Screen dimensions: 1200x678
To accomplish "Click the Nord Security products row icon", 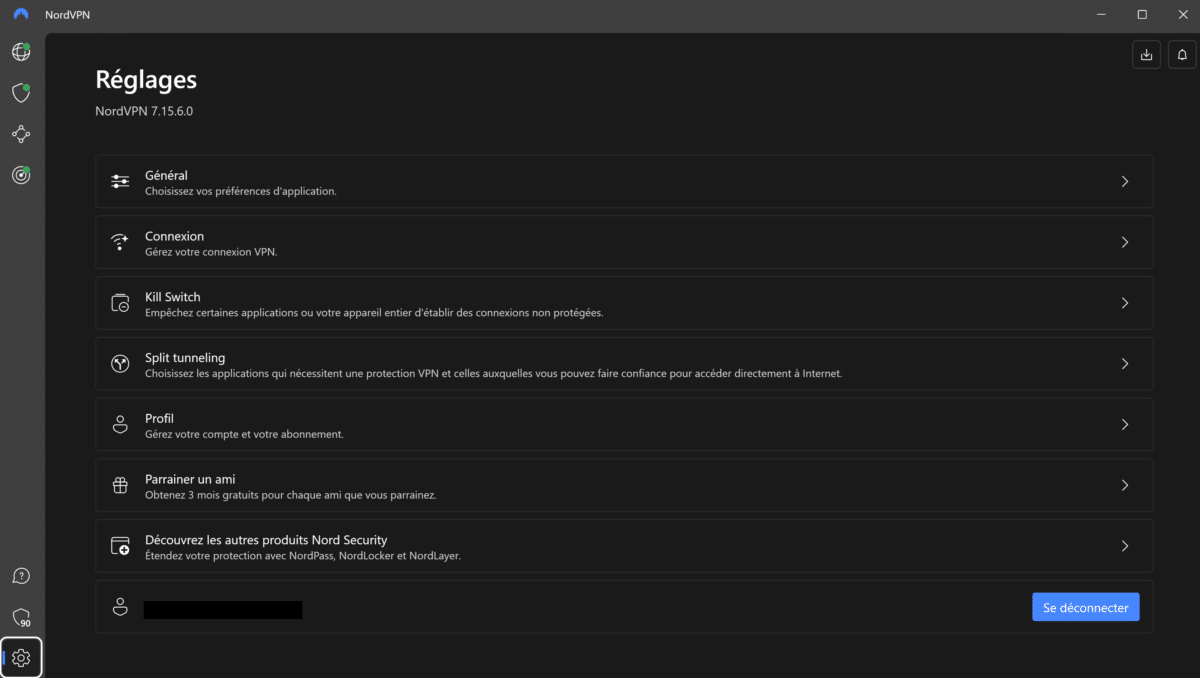I will pos(120,546).
